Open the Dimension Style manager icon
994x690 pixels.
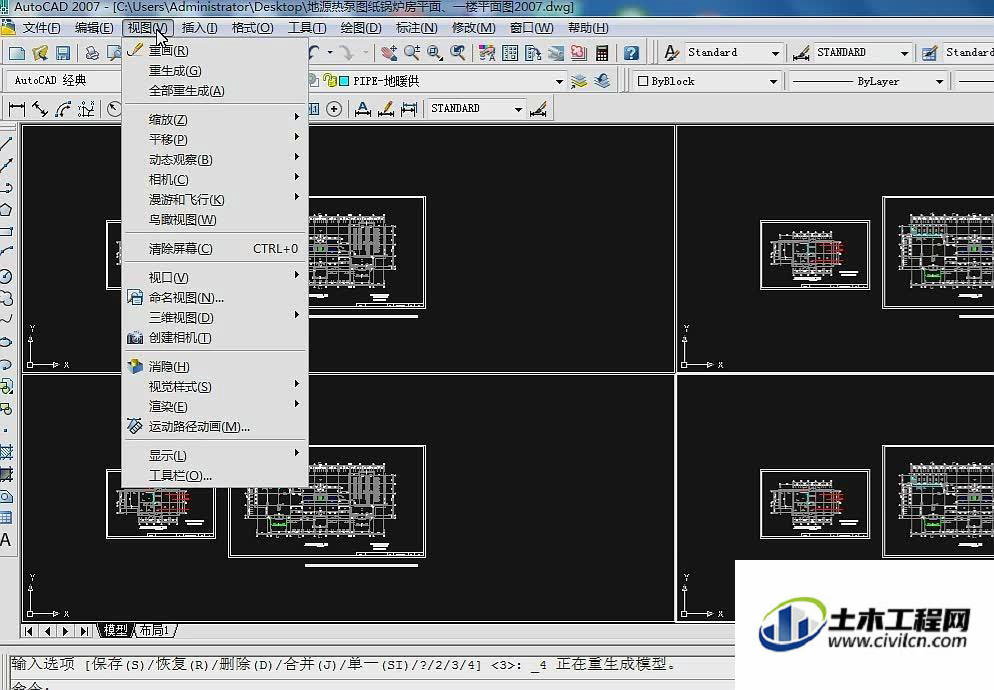click(x=801, y=53)
